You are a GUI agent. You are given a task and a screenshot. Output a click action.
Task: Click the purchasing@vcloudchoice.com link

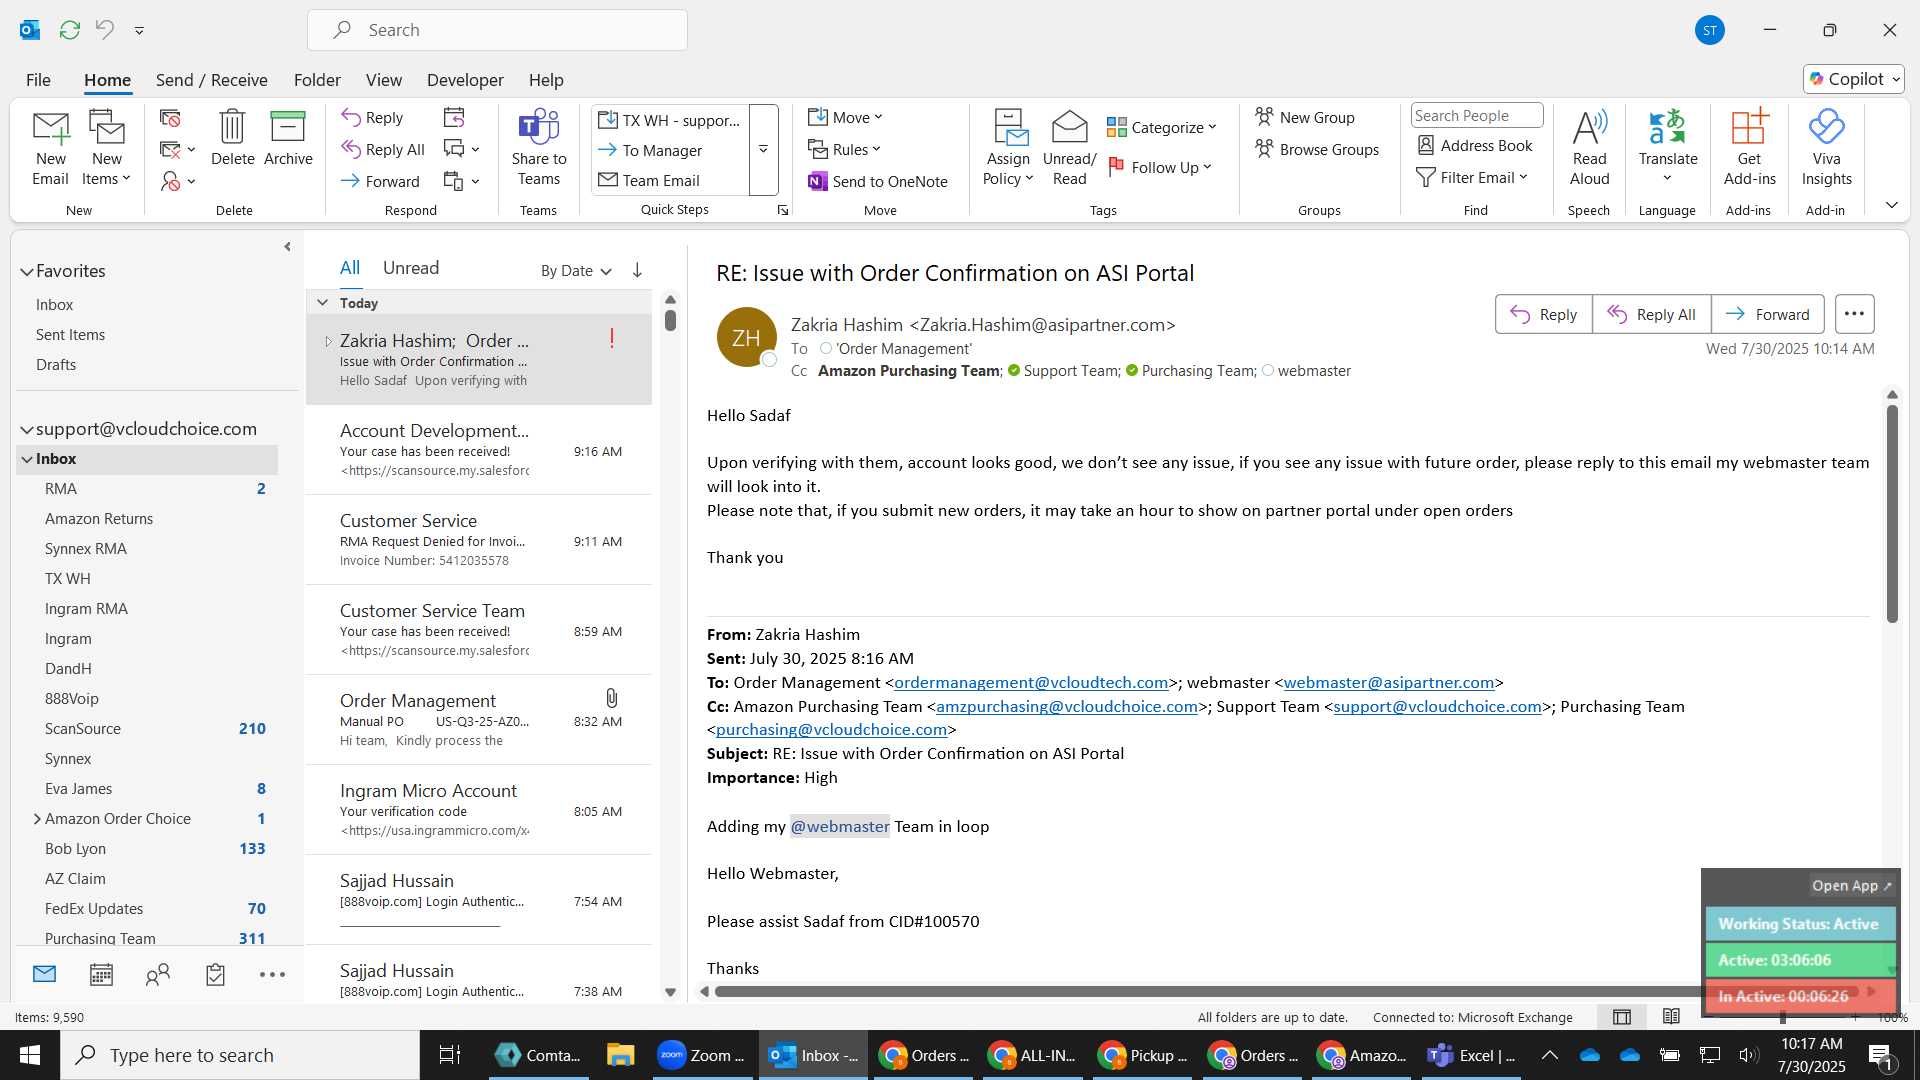(831, 729)
